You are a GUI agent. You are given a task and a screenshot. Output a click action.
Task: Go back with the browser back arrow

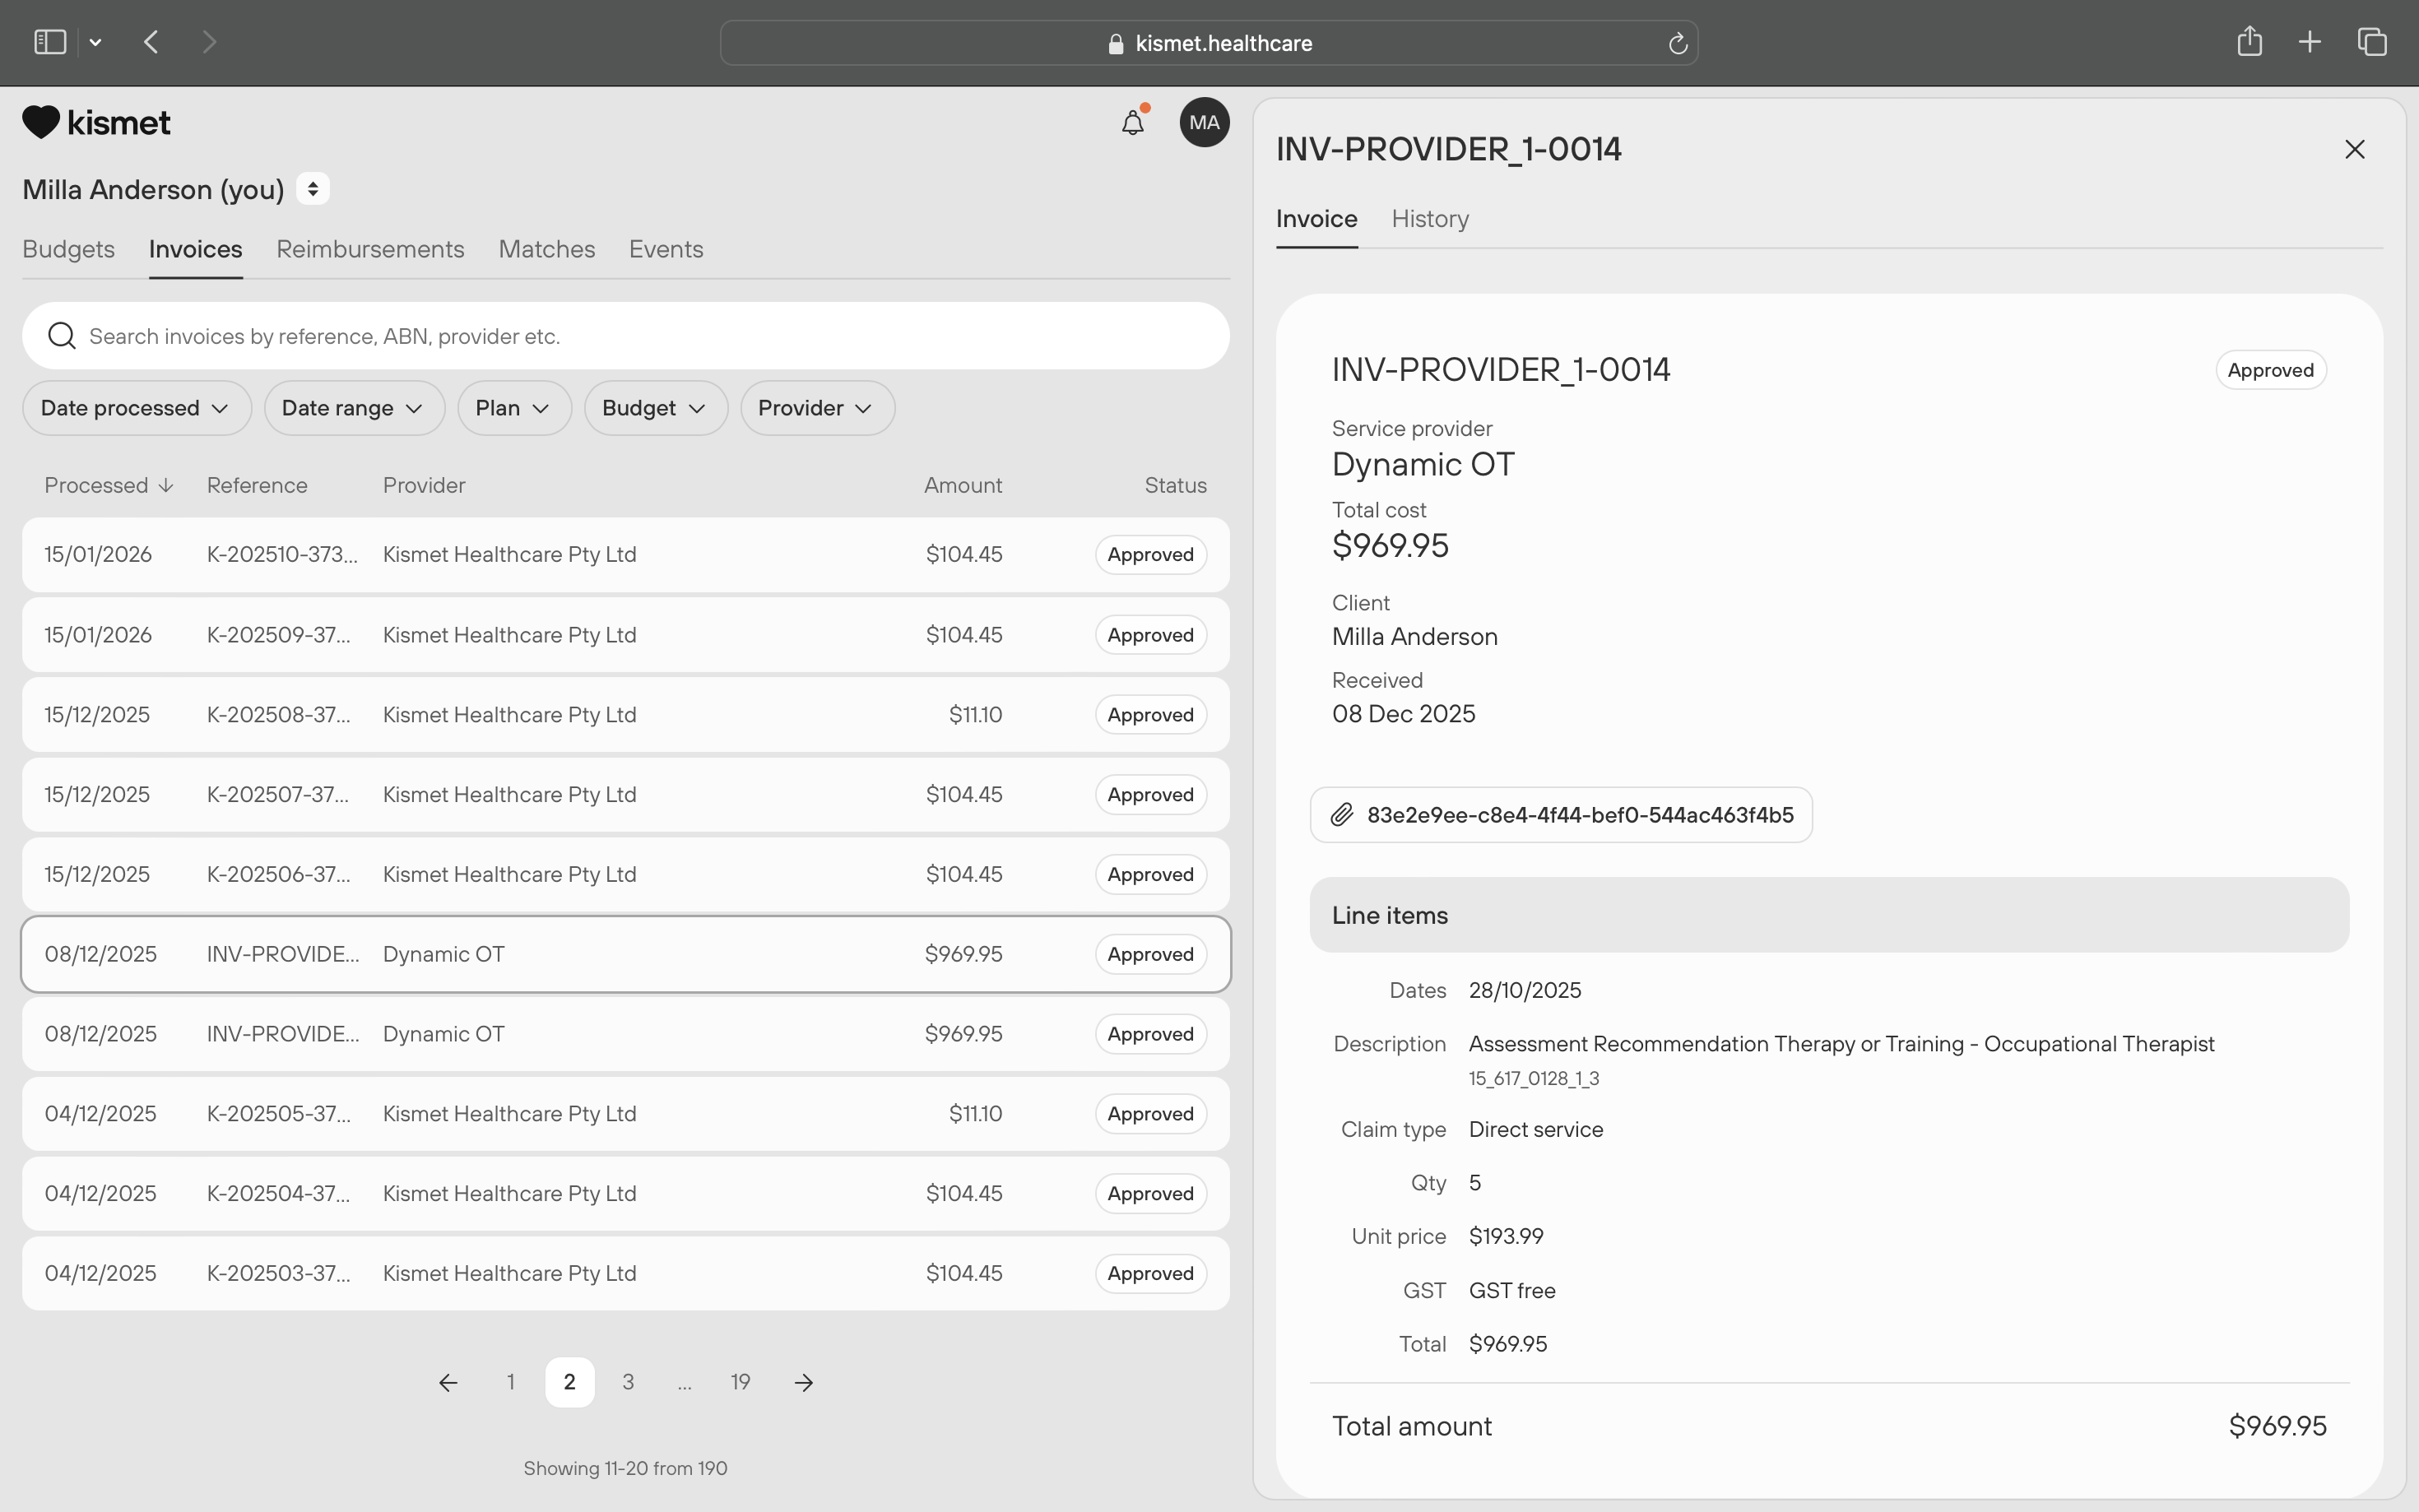(151, 42)
